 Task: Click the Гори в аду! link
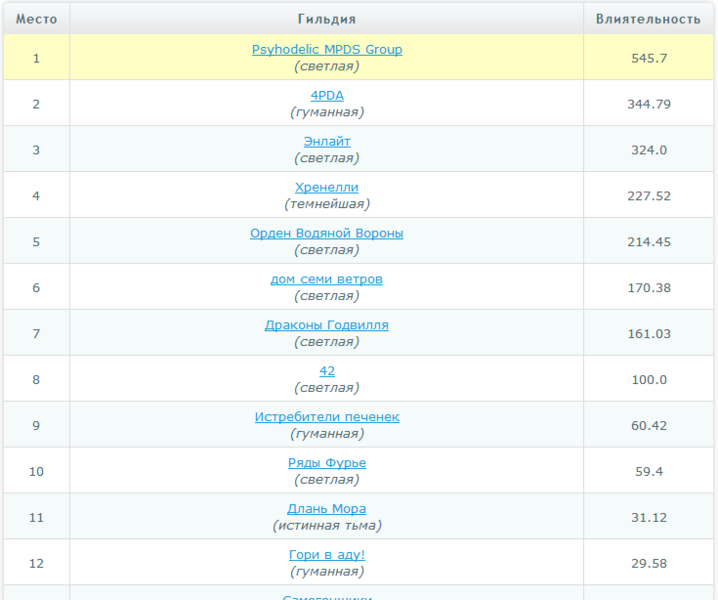[326, 556]
